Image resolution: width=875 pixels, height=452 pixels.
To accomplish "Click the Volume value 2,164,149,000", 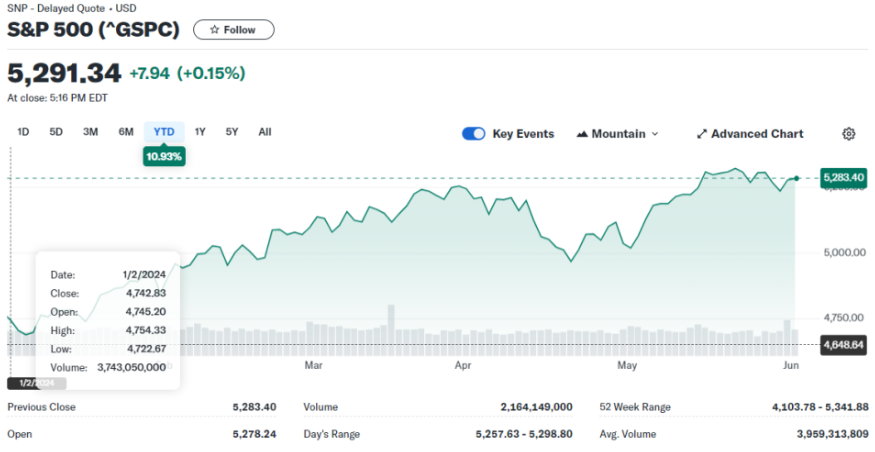I will pos(536,407).
